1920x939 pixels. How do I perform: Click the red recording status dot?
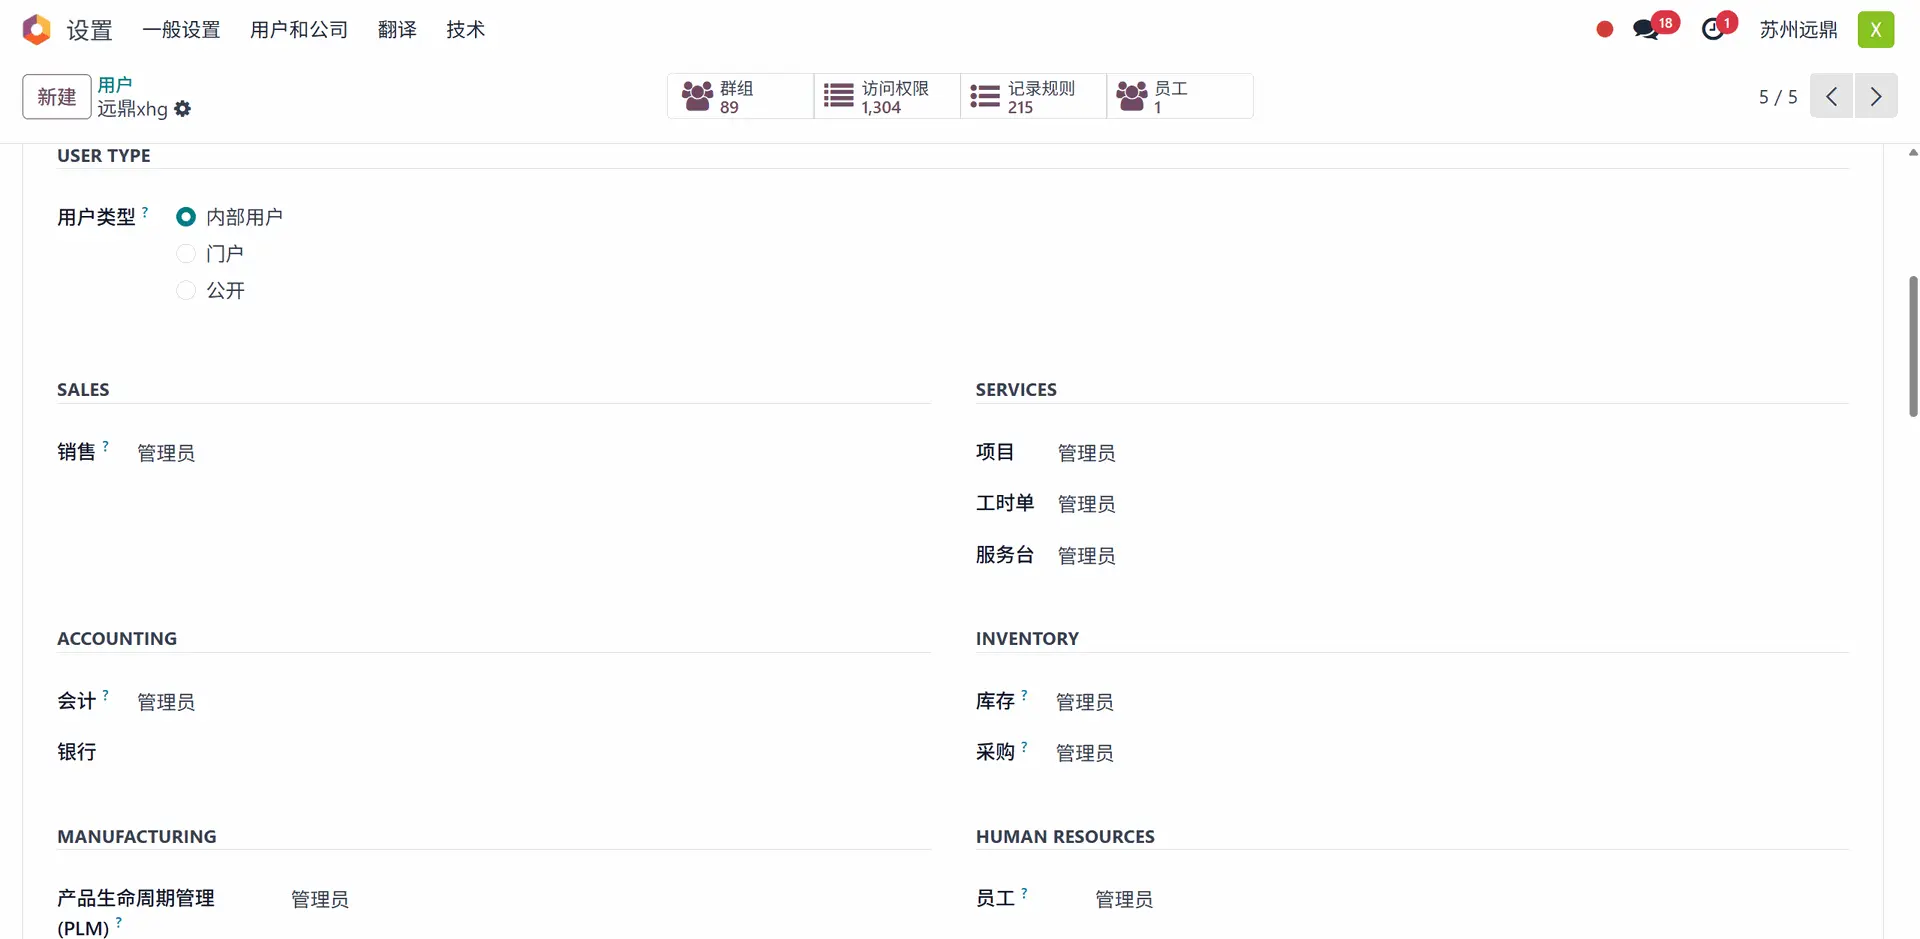click(x=1605, y=30)
